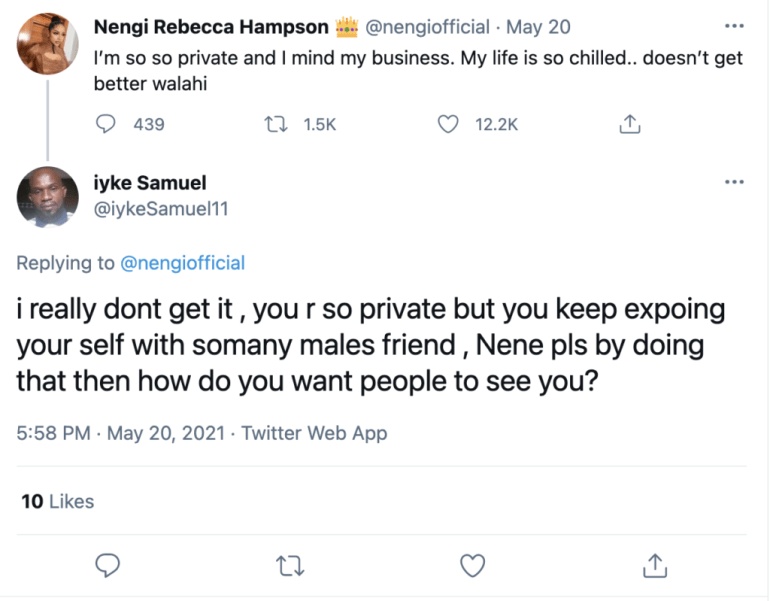
Task: Share iyke Samuel's reply tweet
Action: coord(655,565)
